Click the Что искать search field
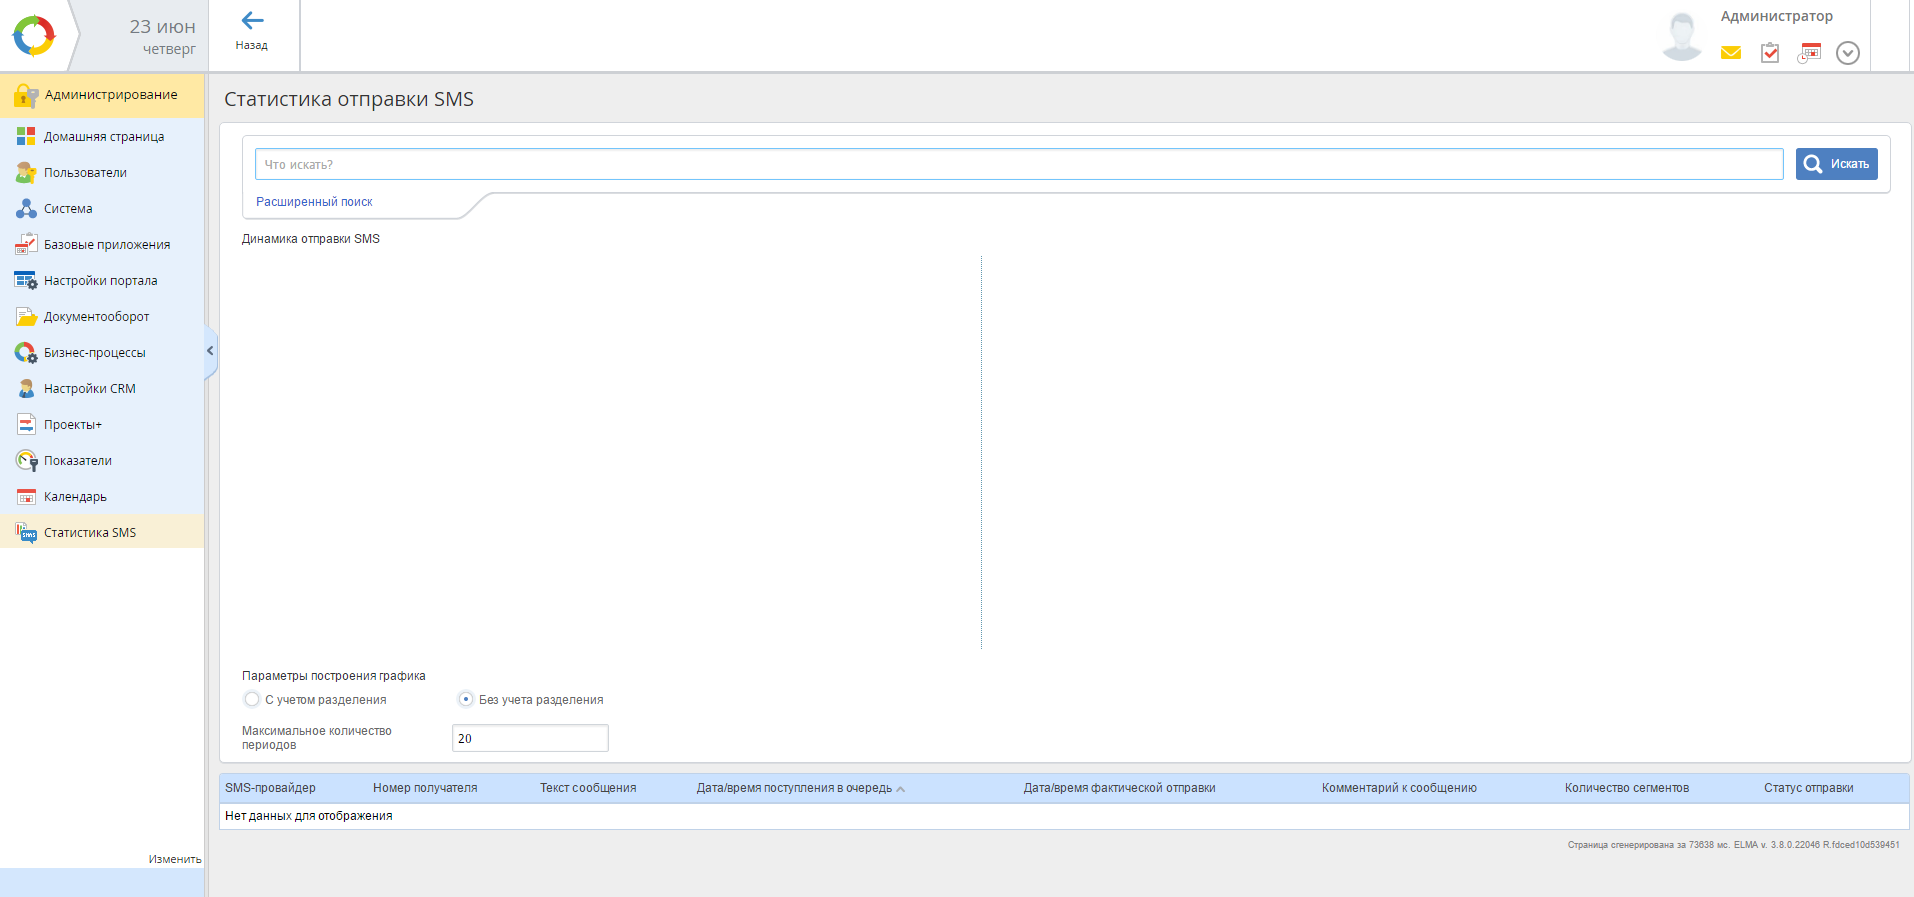The height and width of the screenshot is (897, 1914). click(x=1018, y=165)
